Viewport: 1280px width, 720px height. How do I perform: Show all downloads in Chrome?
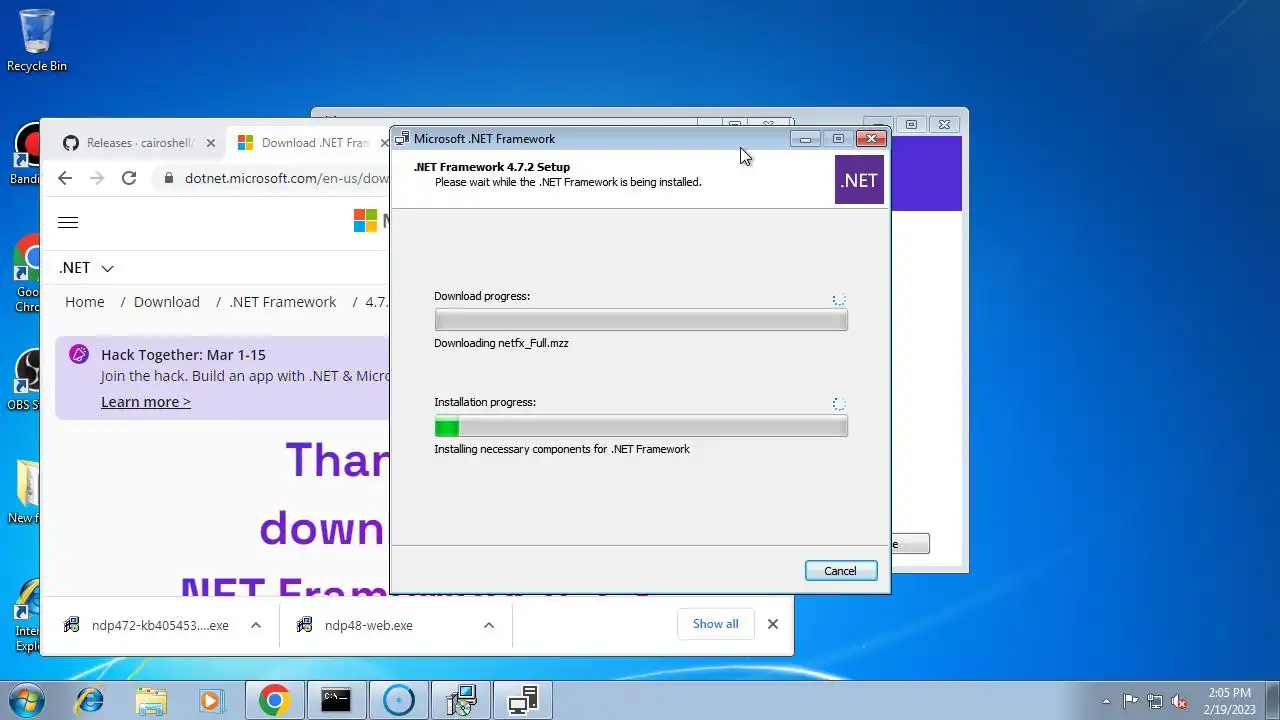click(716, 624)
